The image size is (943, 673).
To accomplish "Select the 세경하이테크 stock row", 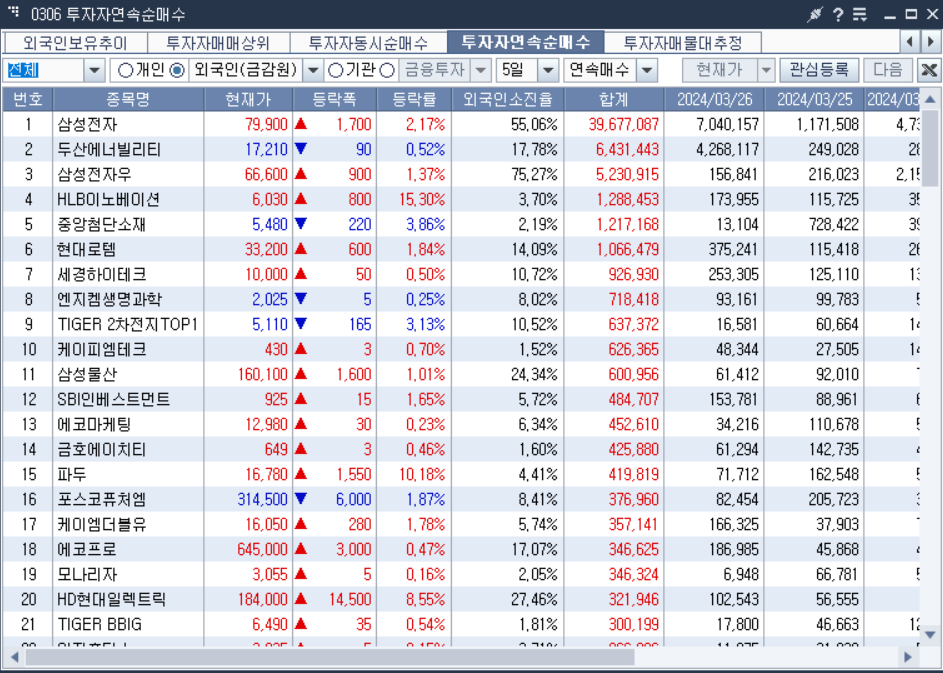I will 461,274.
